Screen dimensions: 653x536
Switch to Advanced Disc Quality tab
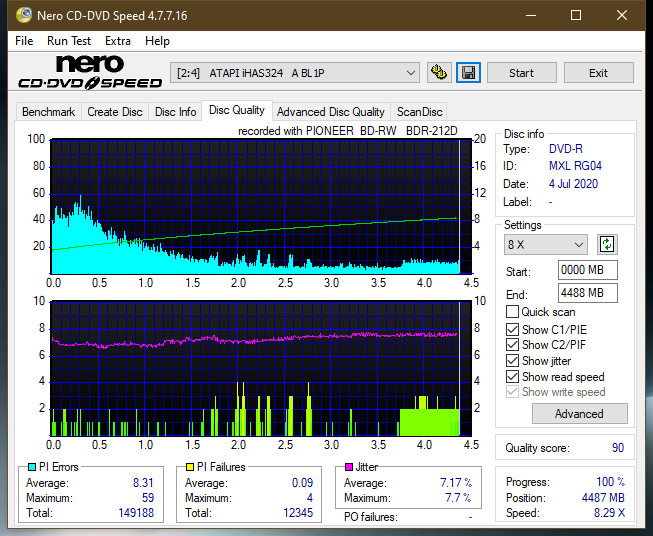[331, 112]
